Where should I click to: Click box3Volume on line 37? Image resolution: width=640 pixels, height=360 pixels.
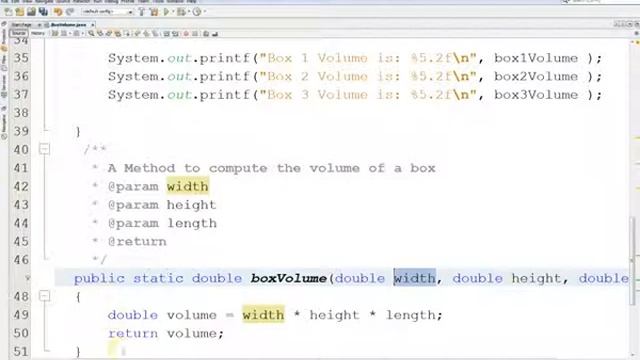536,95
